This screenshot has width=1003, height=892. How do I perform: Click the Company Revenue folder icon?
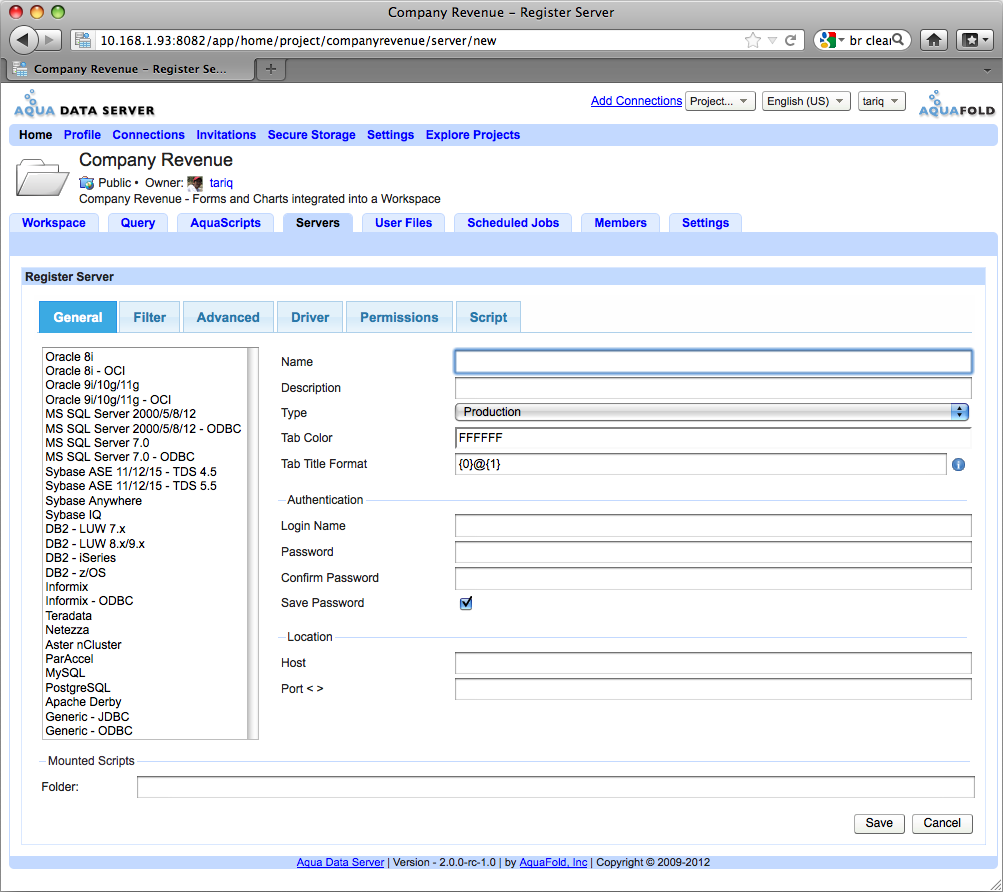point(42,177)
